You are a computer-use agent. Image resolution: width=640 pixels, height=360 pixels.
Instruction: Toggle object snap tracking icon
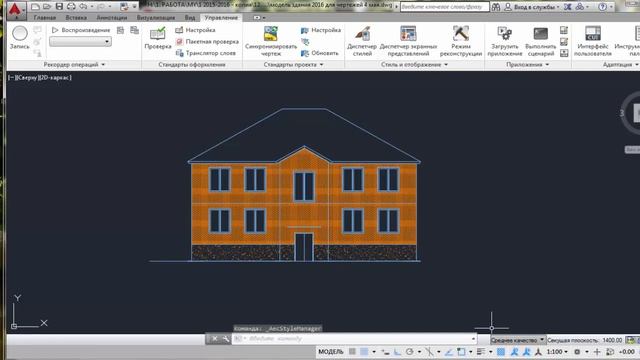[x=449, y=351]
